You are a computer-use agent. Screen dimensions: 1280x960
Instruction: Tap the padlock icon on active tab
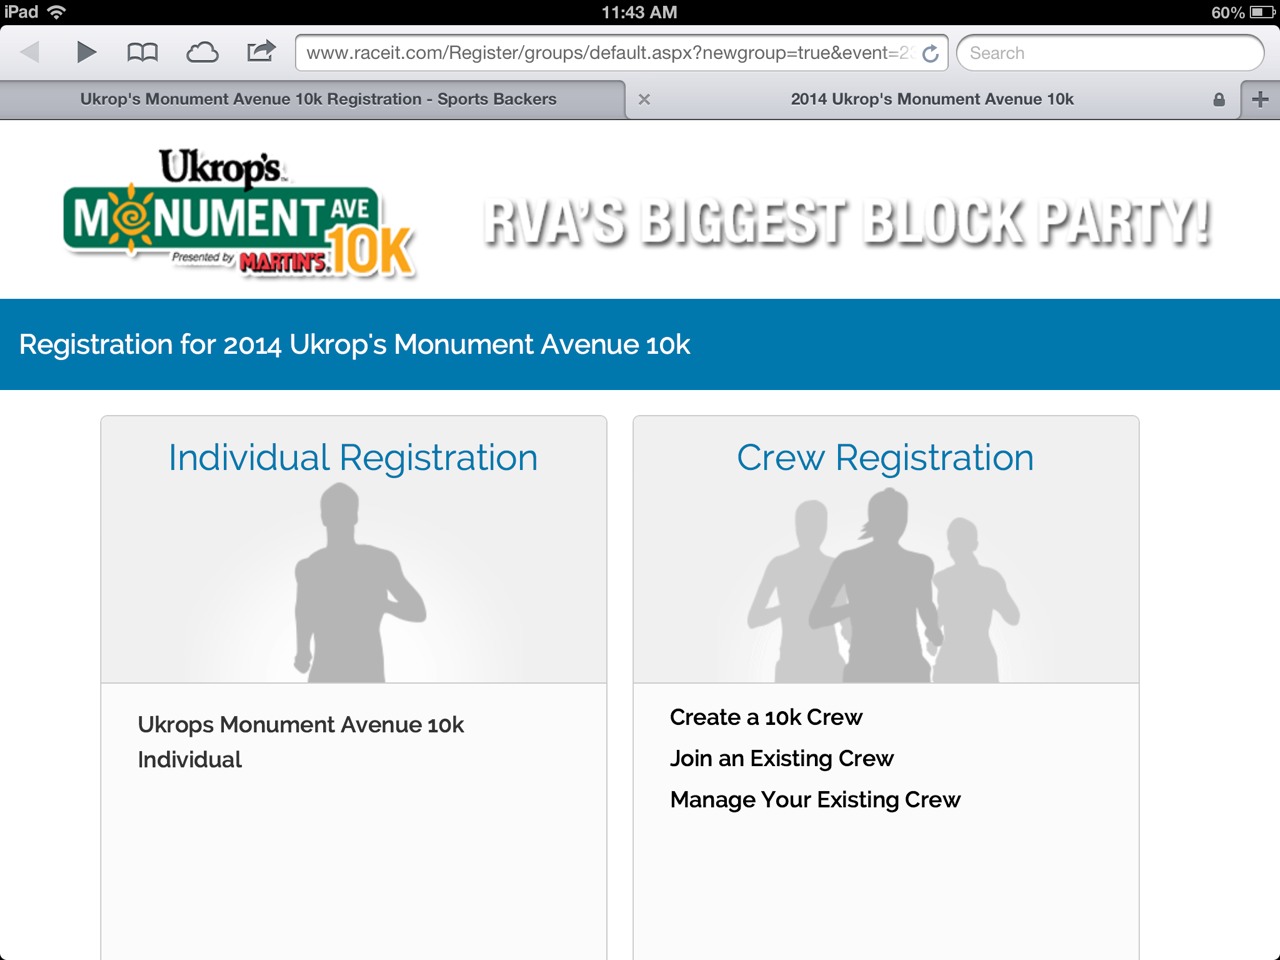coord(1219,99)
